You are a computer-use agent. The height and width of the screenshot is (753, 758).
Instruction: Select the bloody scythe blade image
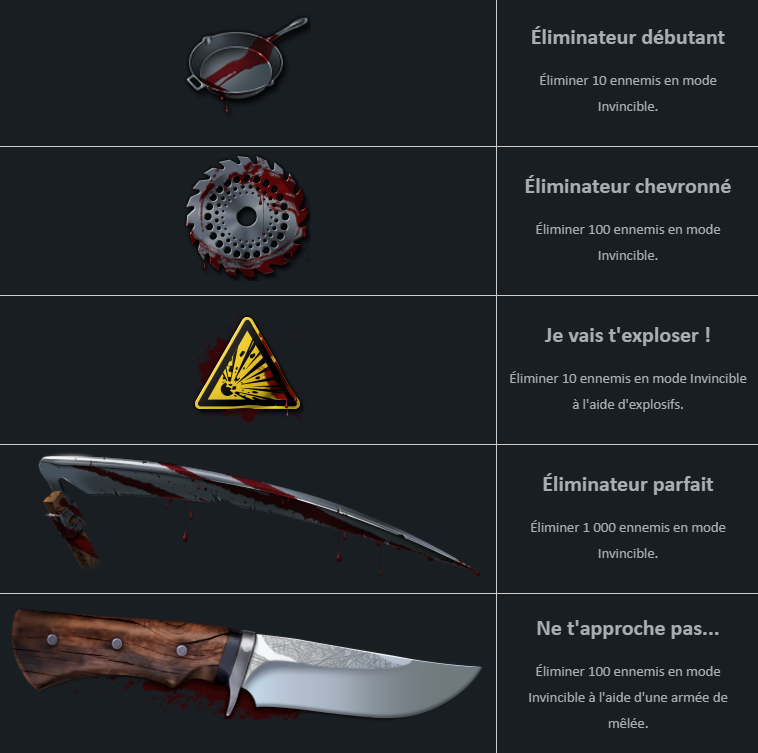pyautogui.click(x=259, y=513)
